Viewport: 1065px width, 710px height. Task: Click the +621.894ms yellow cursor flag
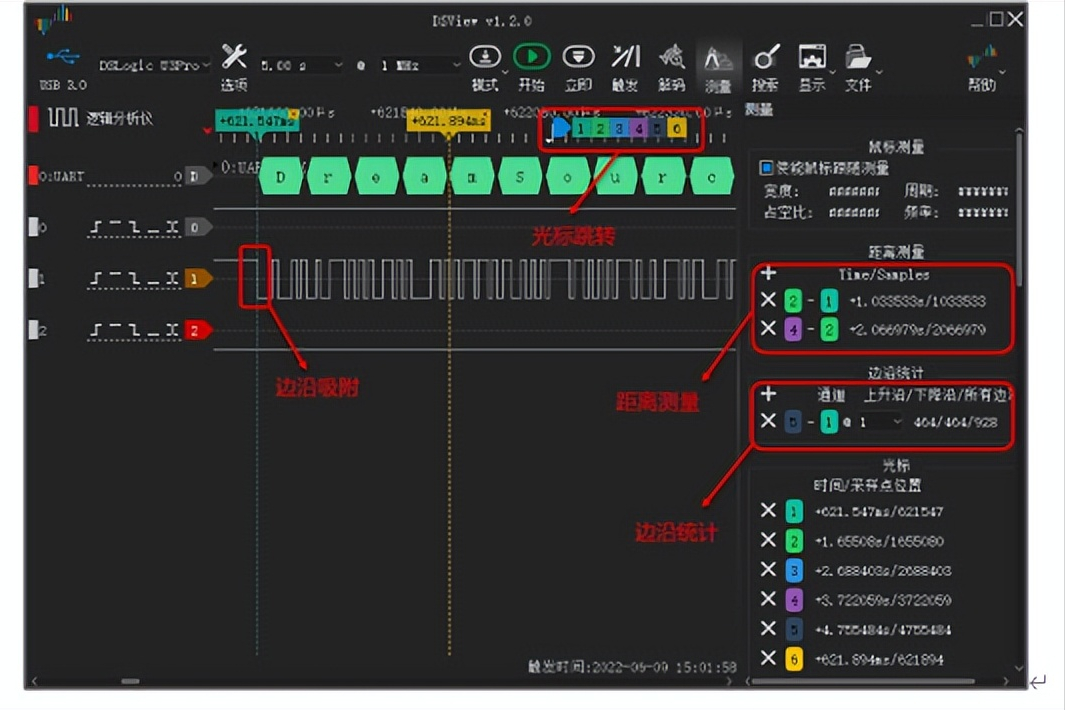tap(448, 122)
